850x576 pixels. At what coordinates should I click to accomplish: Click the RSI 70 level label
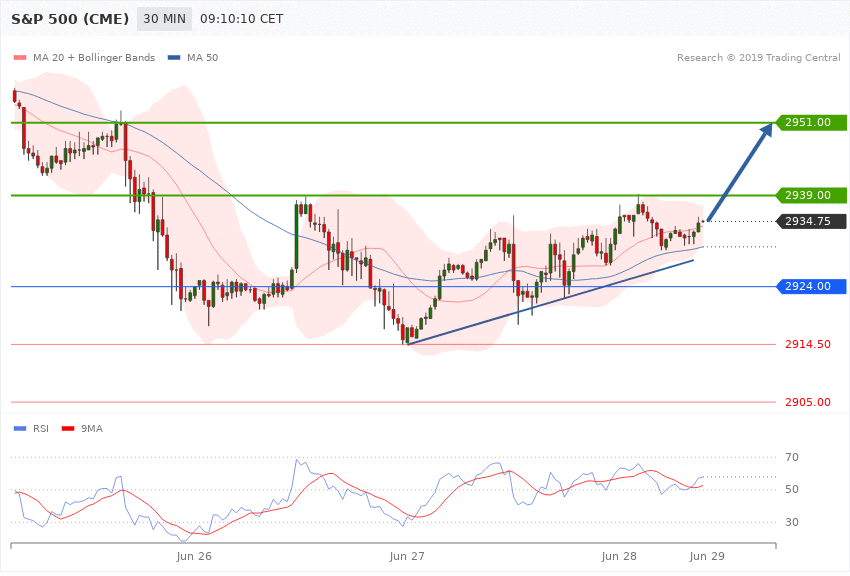pyautogui.click(x=792, y=457)
